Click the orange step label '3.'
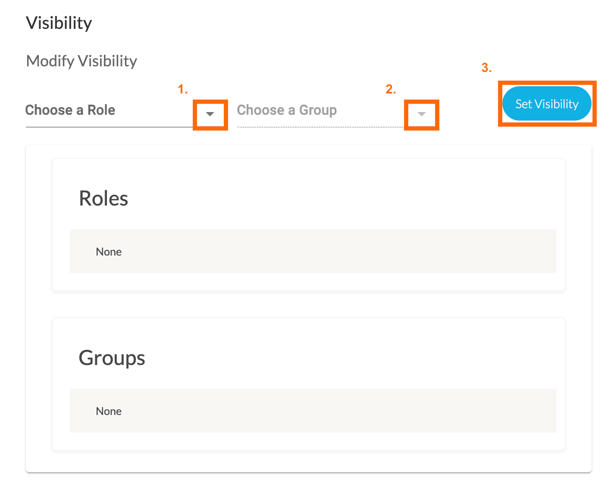Viewport: 614px width, 493px height. pyautogui.click(x=487, y=68)
